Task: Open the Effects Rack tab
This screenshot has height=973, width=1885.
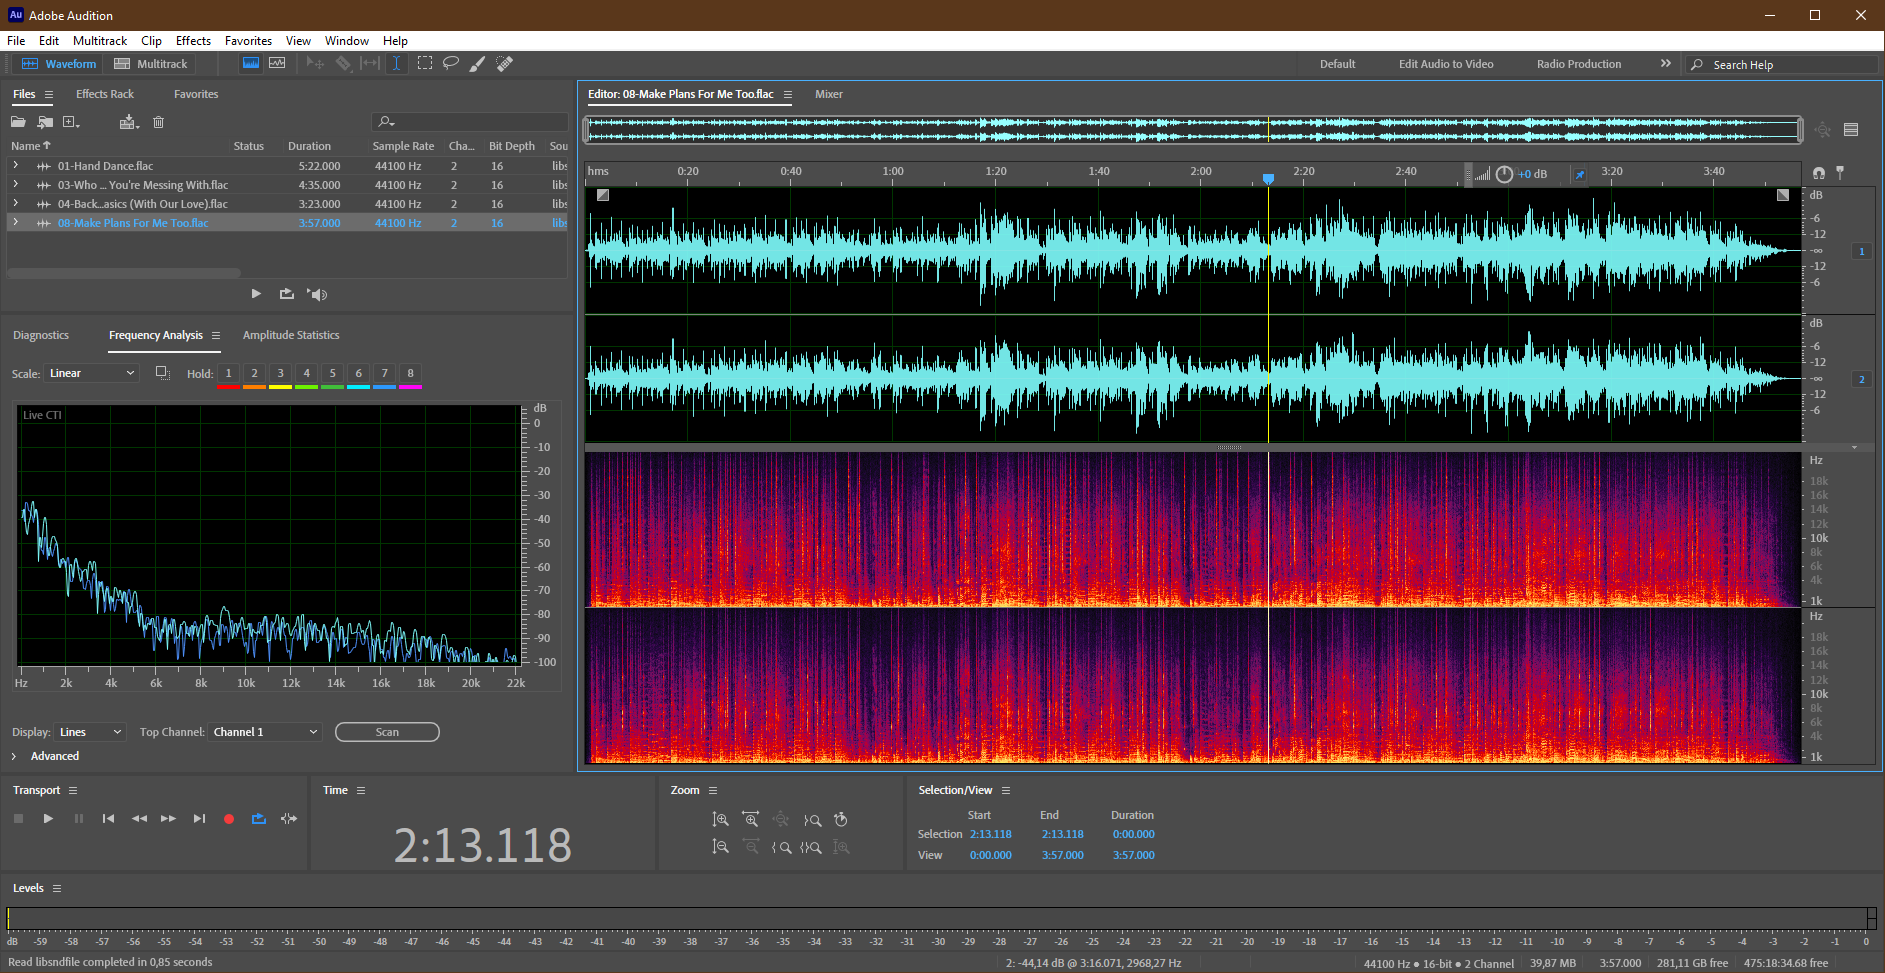Action: pos(105,94)
